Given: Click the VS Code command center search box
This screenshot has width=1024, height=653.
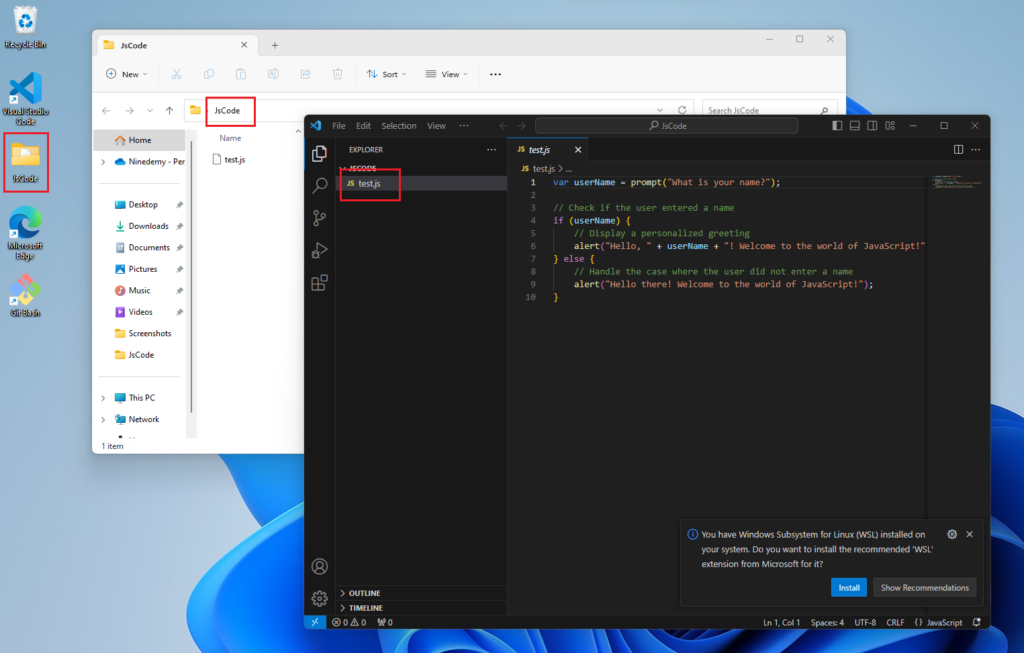Looking at the screenshot, I should (x=667, y=125).
